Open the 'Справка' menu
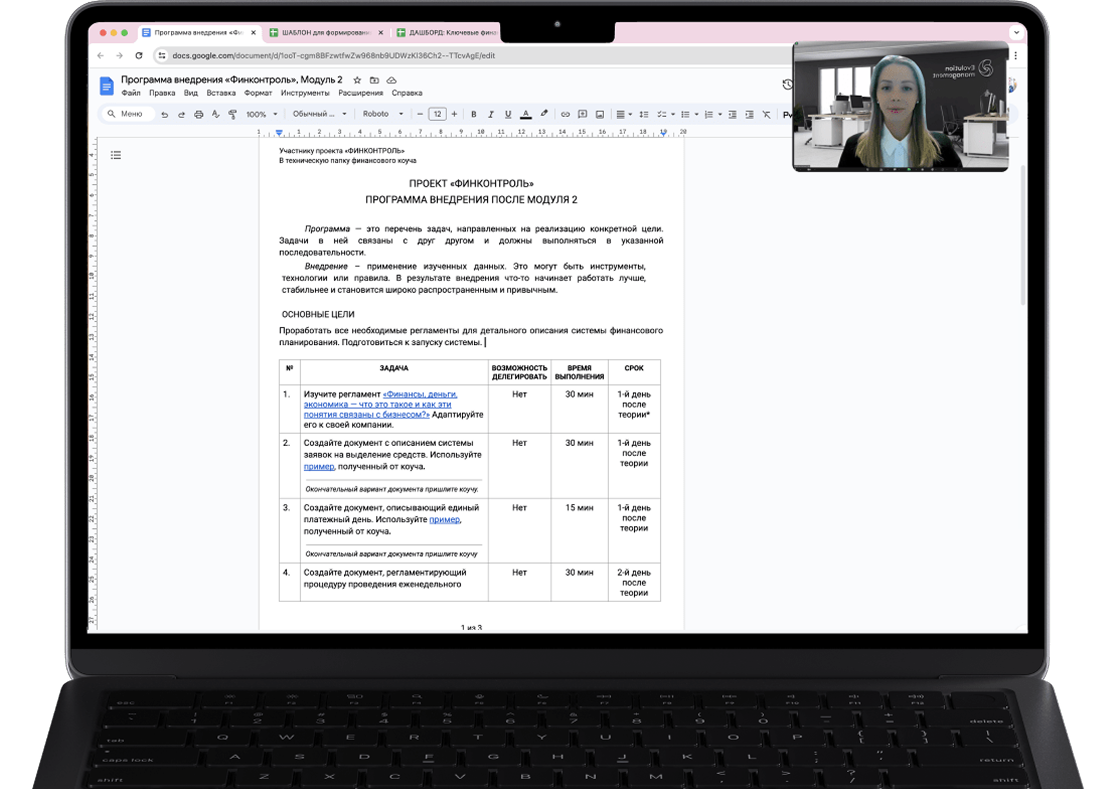Screen dimensions: 1118x789 click(x=407, y=93)
